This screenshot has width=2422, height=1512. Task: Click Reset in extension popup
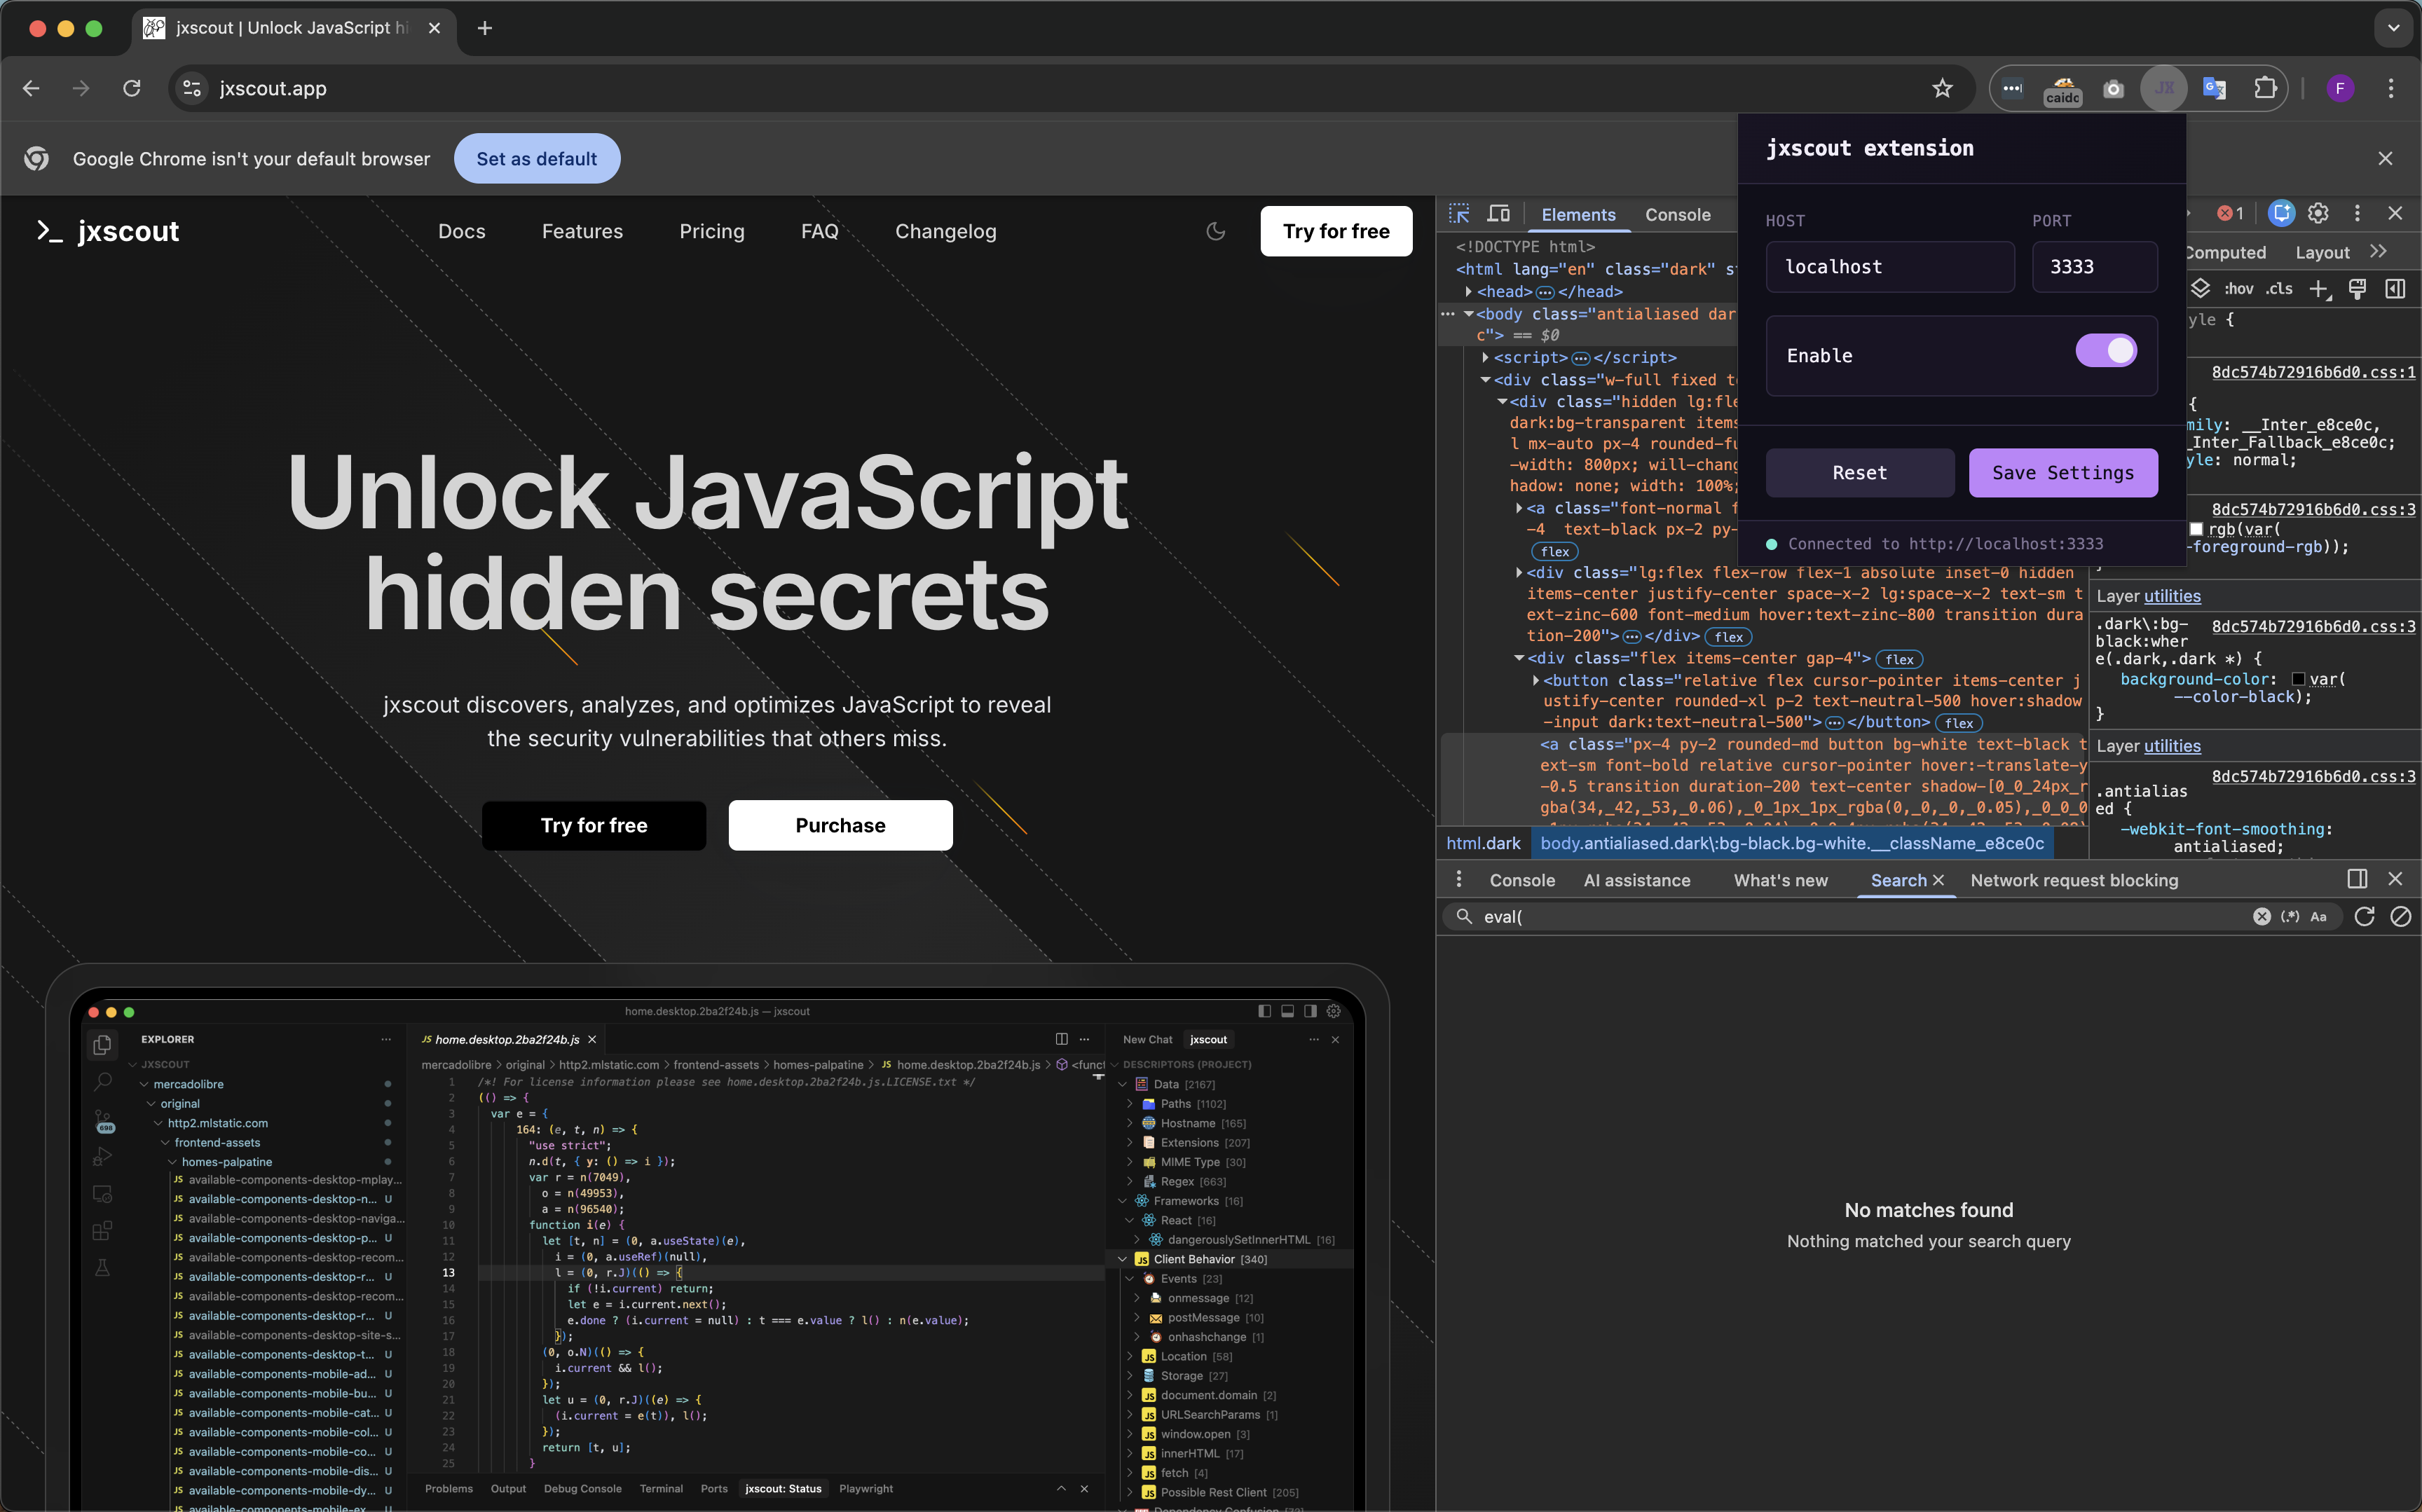tap(1859, 472)
